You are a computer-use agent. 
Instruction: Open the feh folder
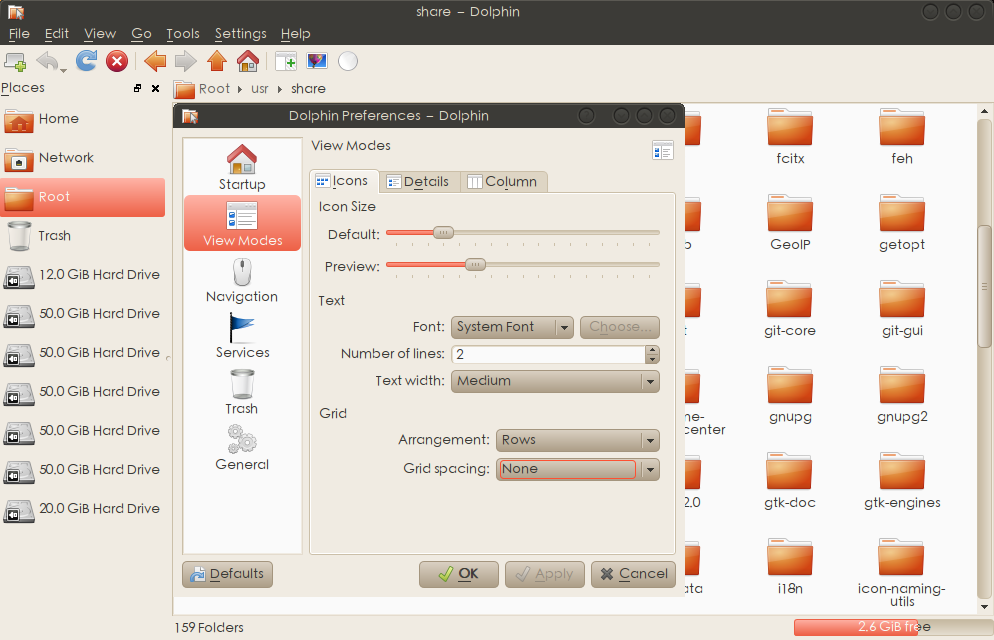click(902, 136)
